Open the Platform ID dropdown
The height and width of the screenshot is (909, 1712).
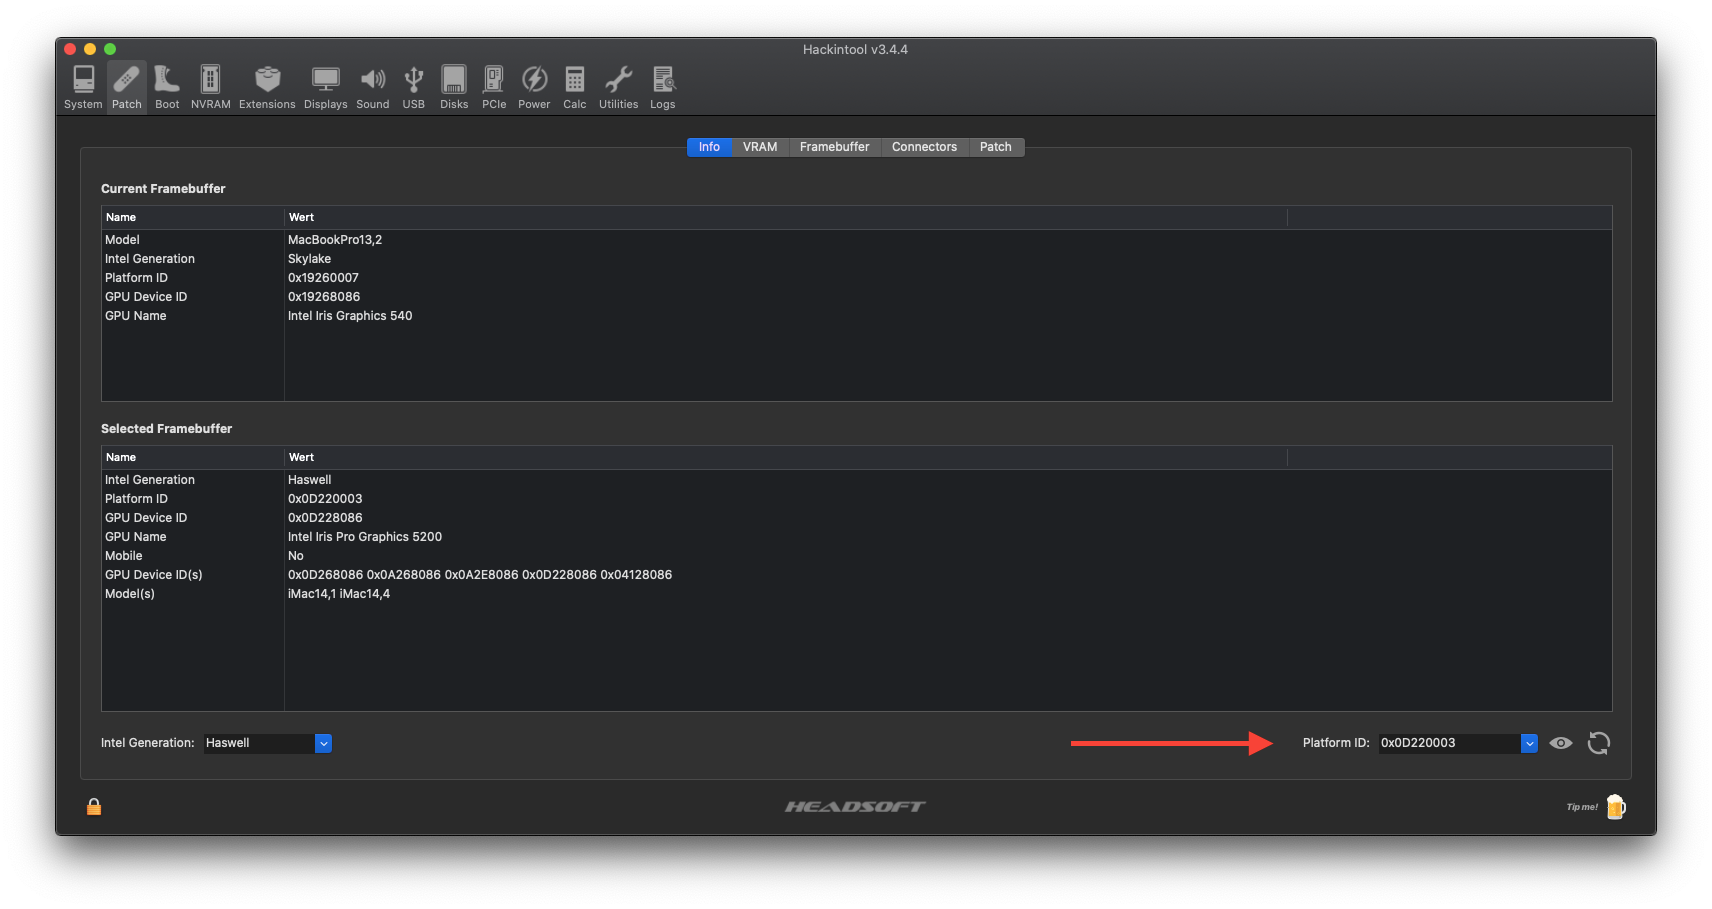(1529, 743)
